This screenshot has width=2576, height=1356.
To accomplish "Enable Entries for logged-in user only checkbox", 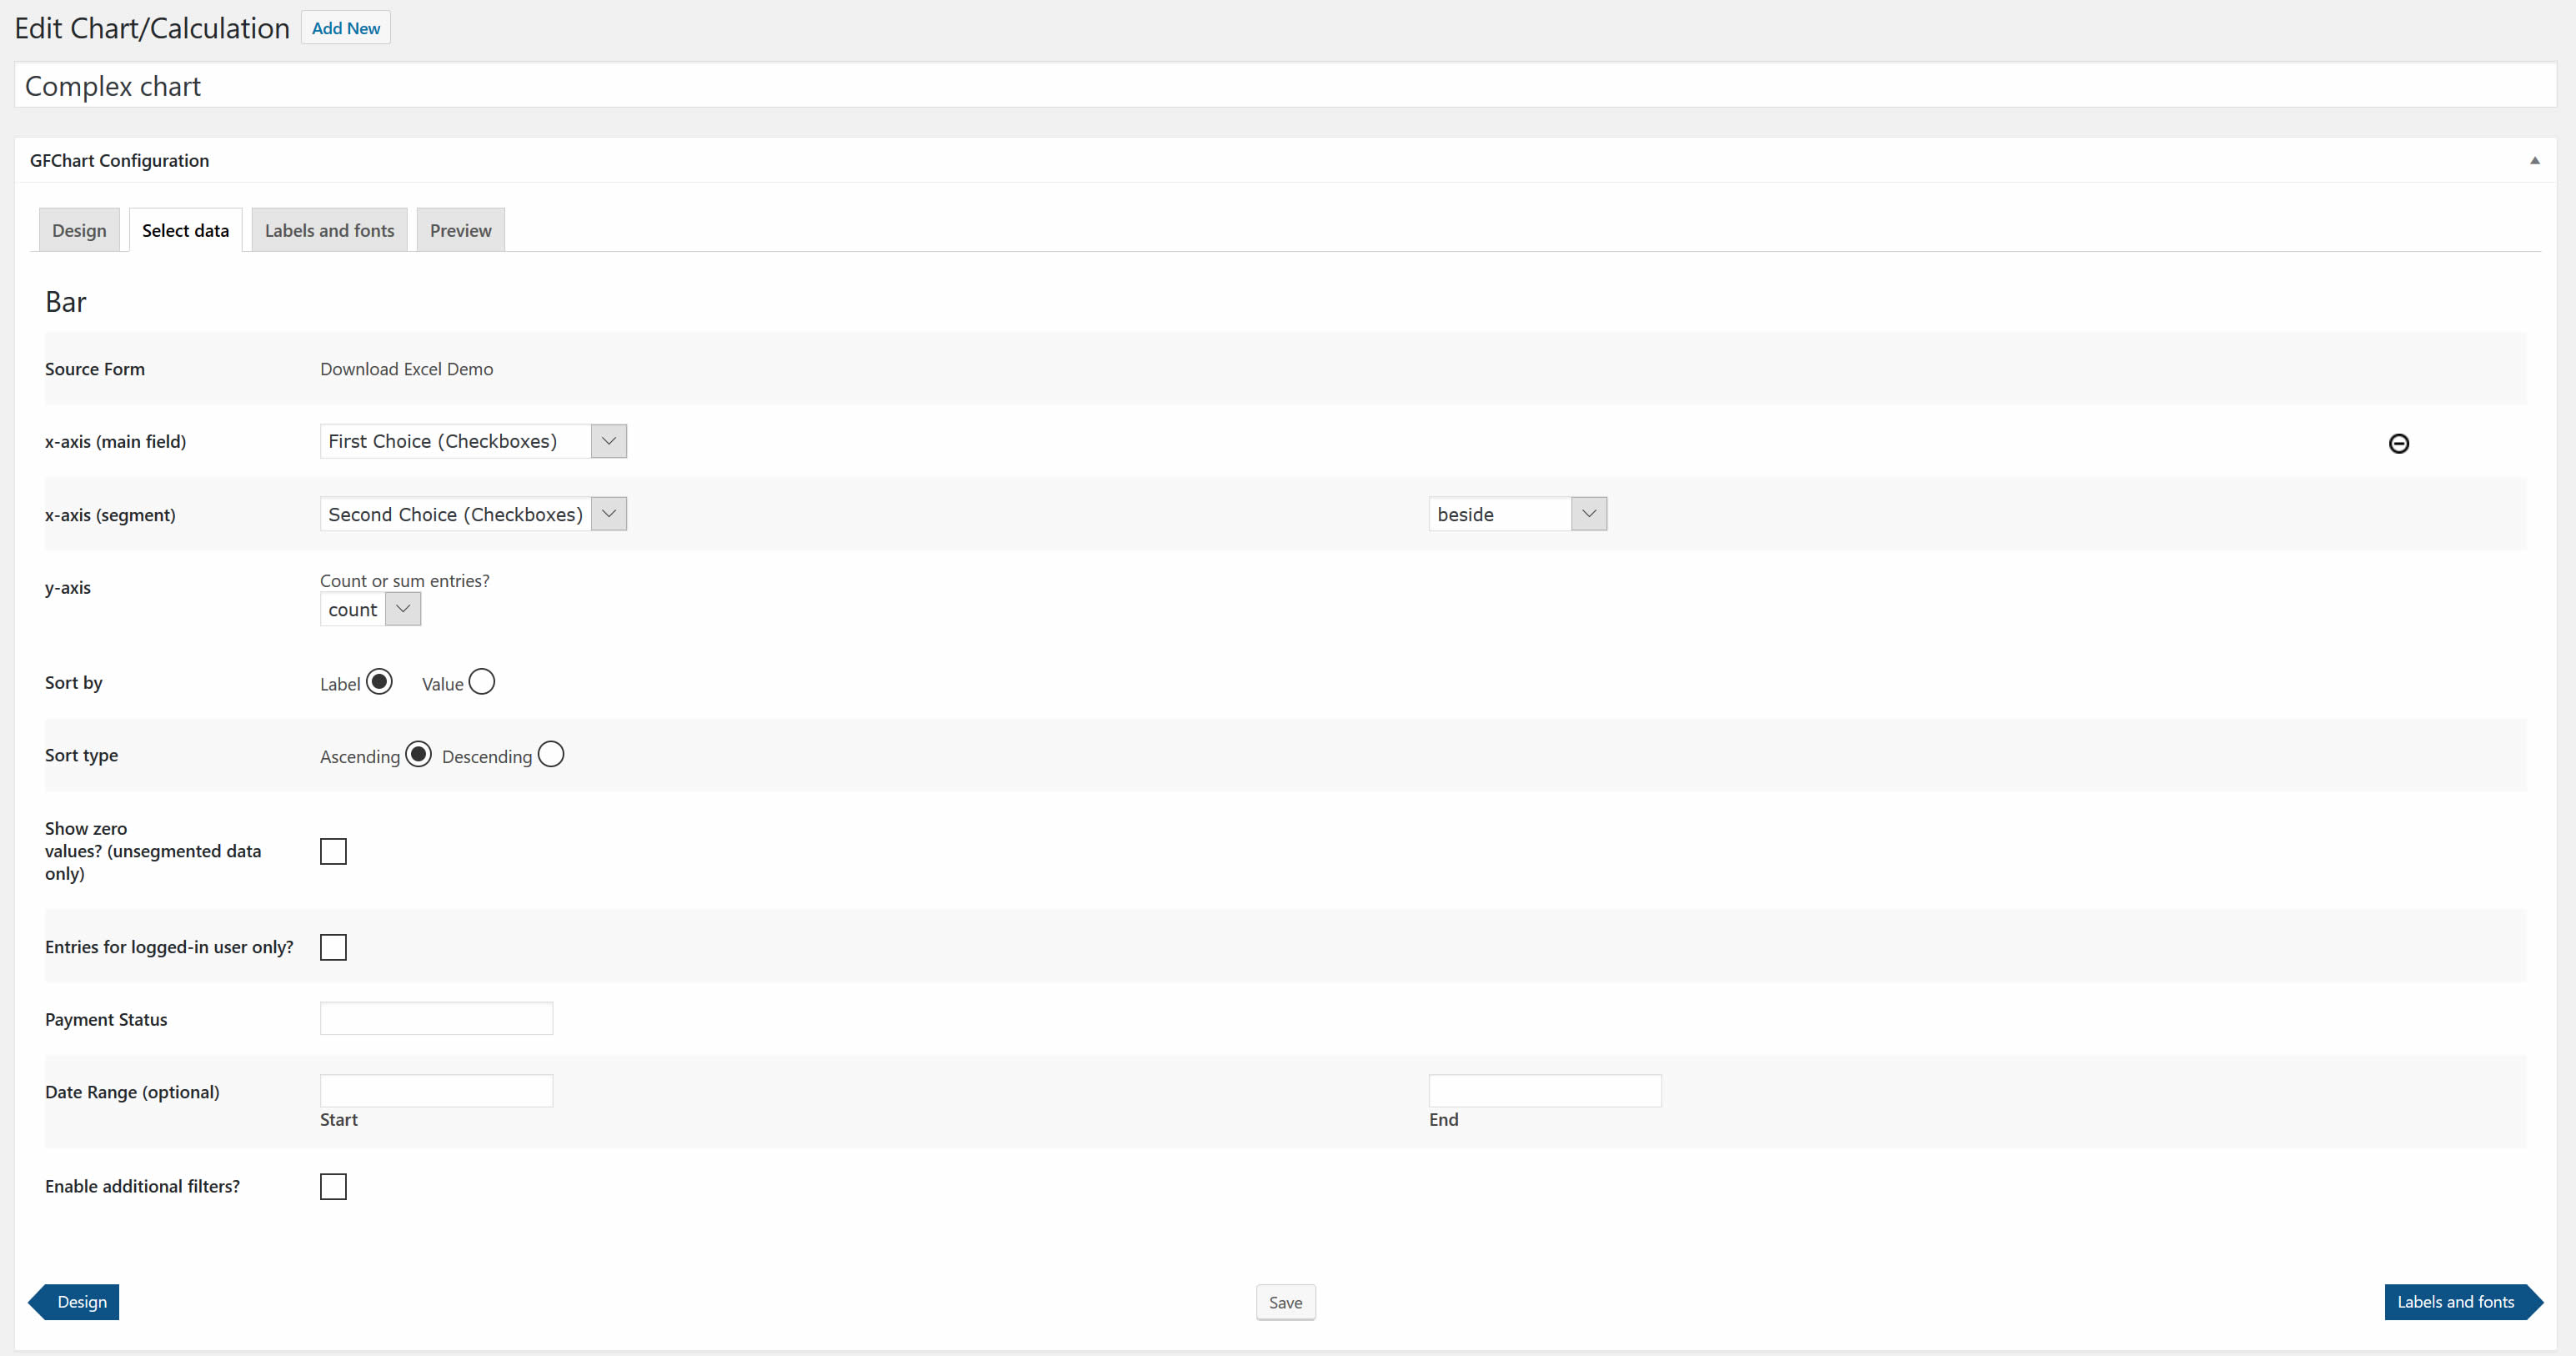I will [333, 947].
